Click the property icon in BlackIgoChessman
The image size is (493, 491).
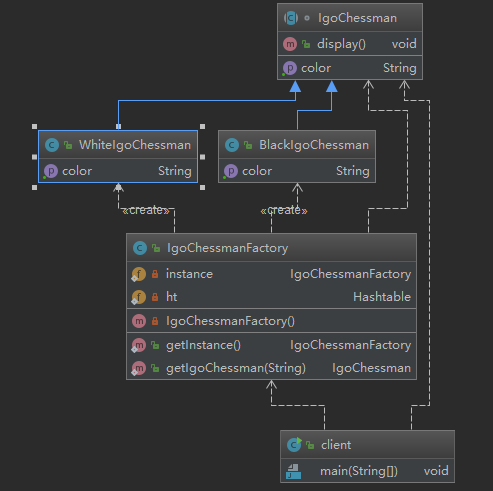(x=231, y=171)
